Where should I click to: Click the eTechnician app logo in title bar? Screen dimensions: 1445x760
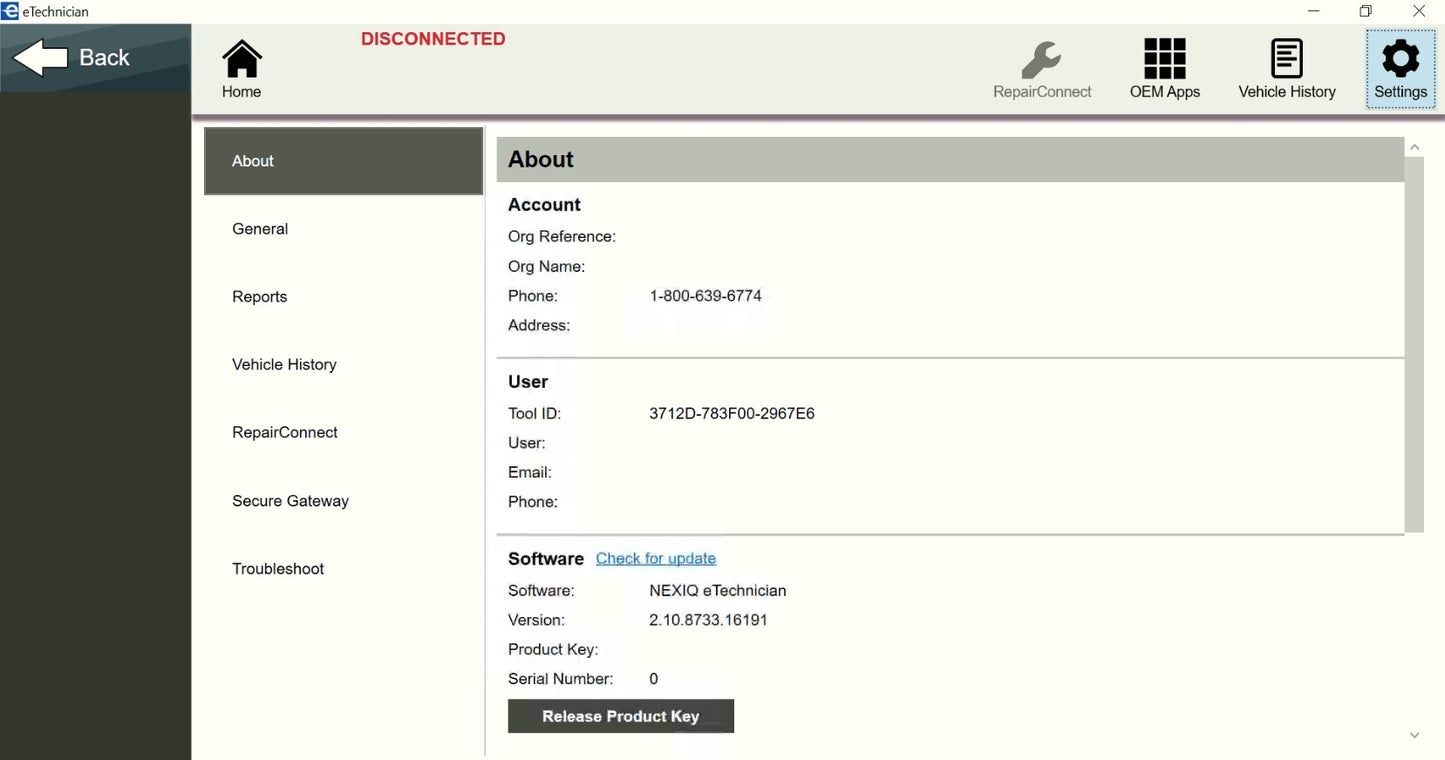point(10,11)
